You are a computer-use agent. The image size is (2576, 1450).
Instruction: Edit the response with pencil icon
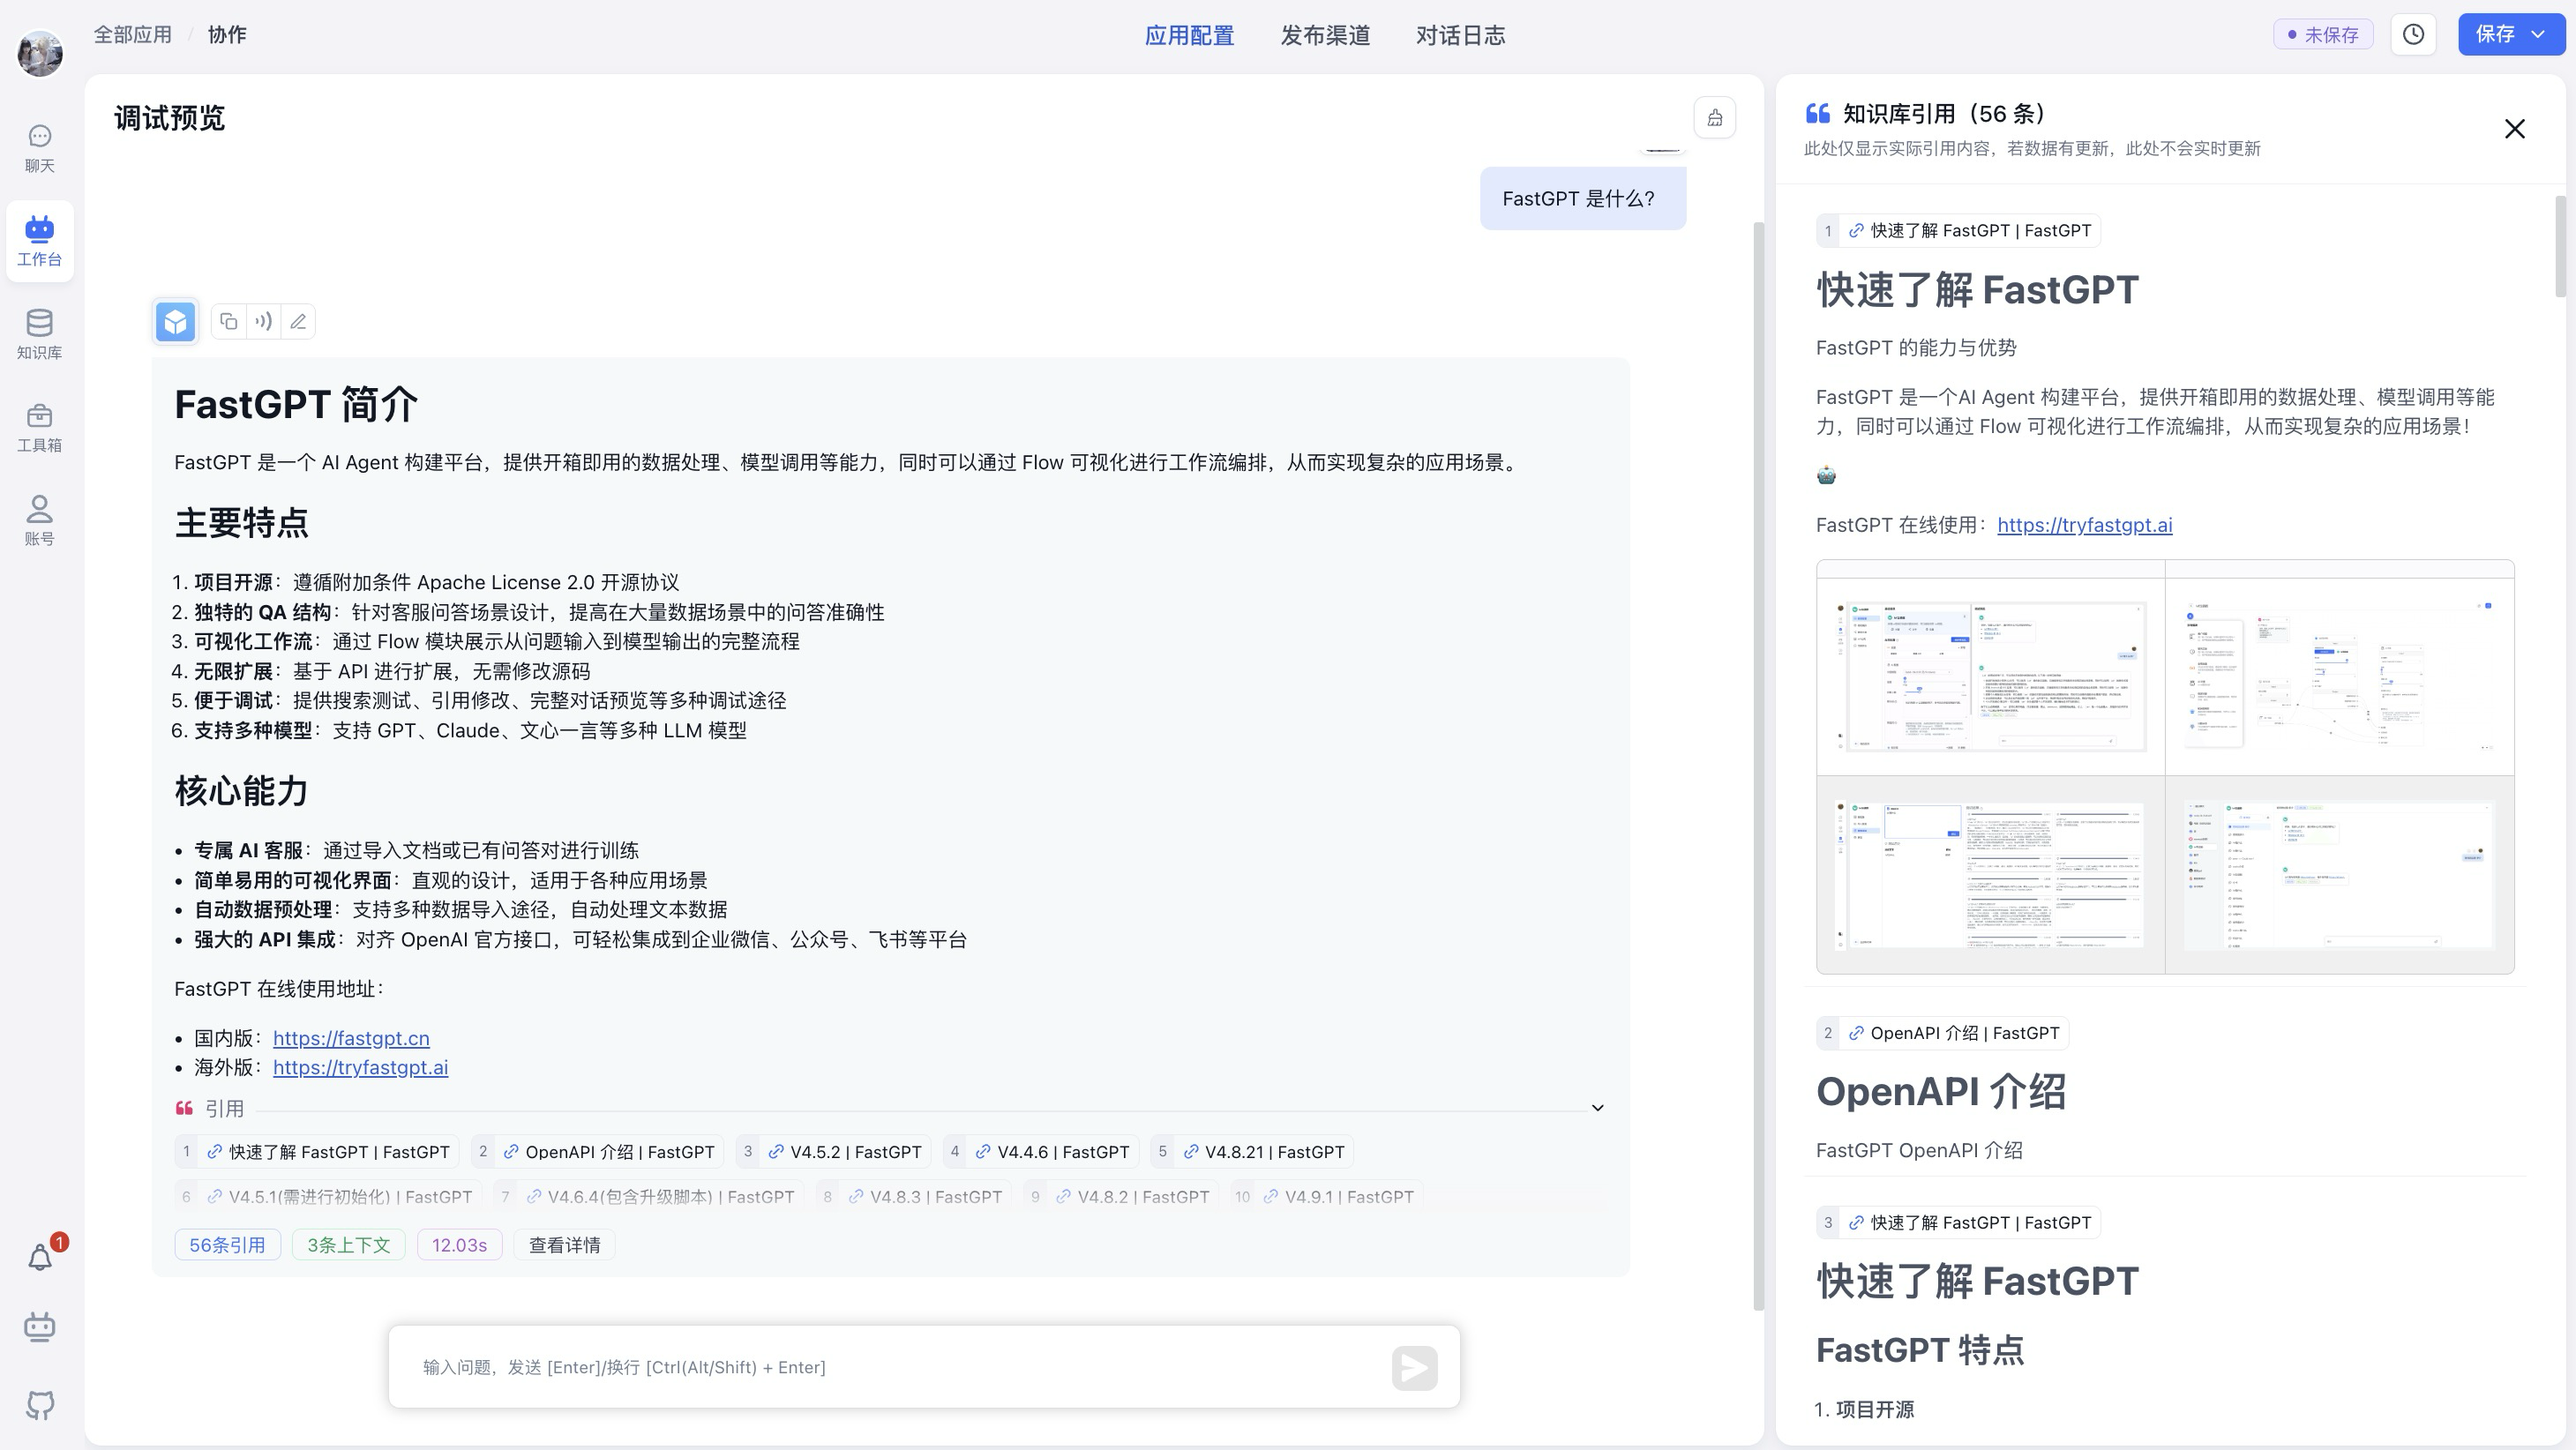[x=298, y=321]
